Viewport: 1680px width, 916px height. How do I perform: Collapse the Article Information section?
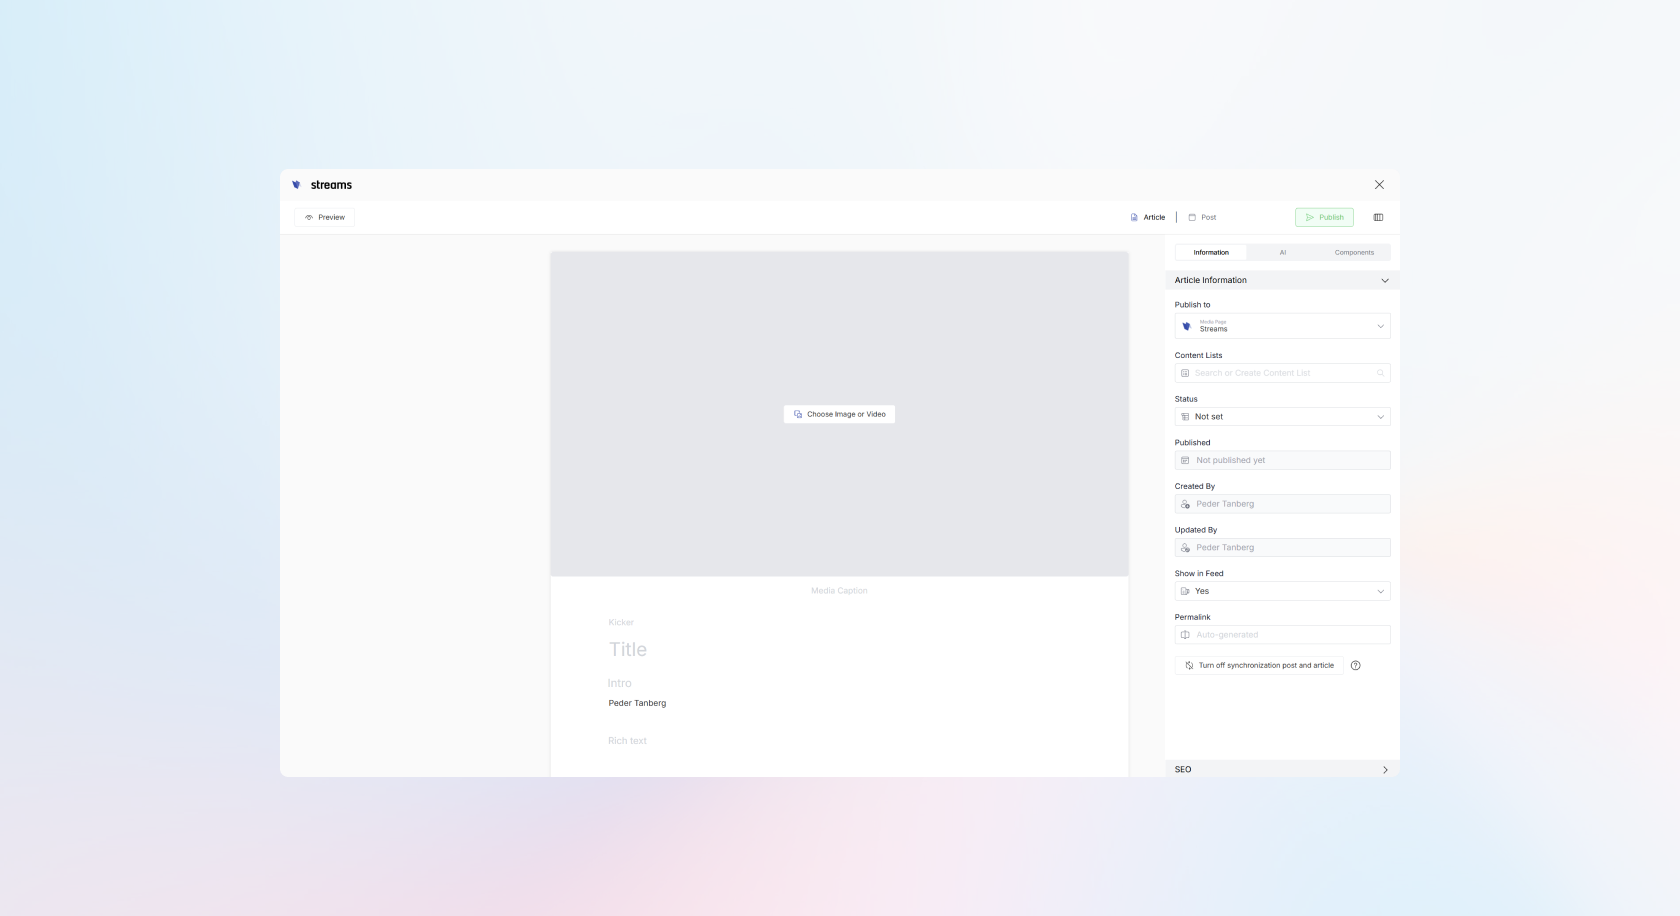1385,280
